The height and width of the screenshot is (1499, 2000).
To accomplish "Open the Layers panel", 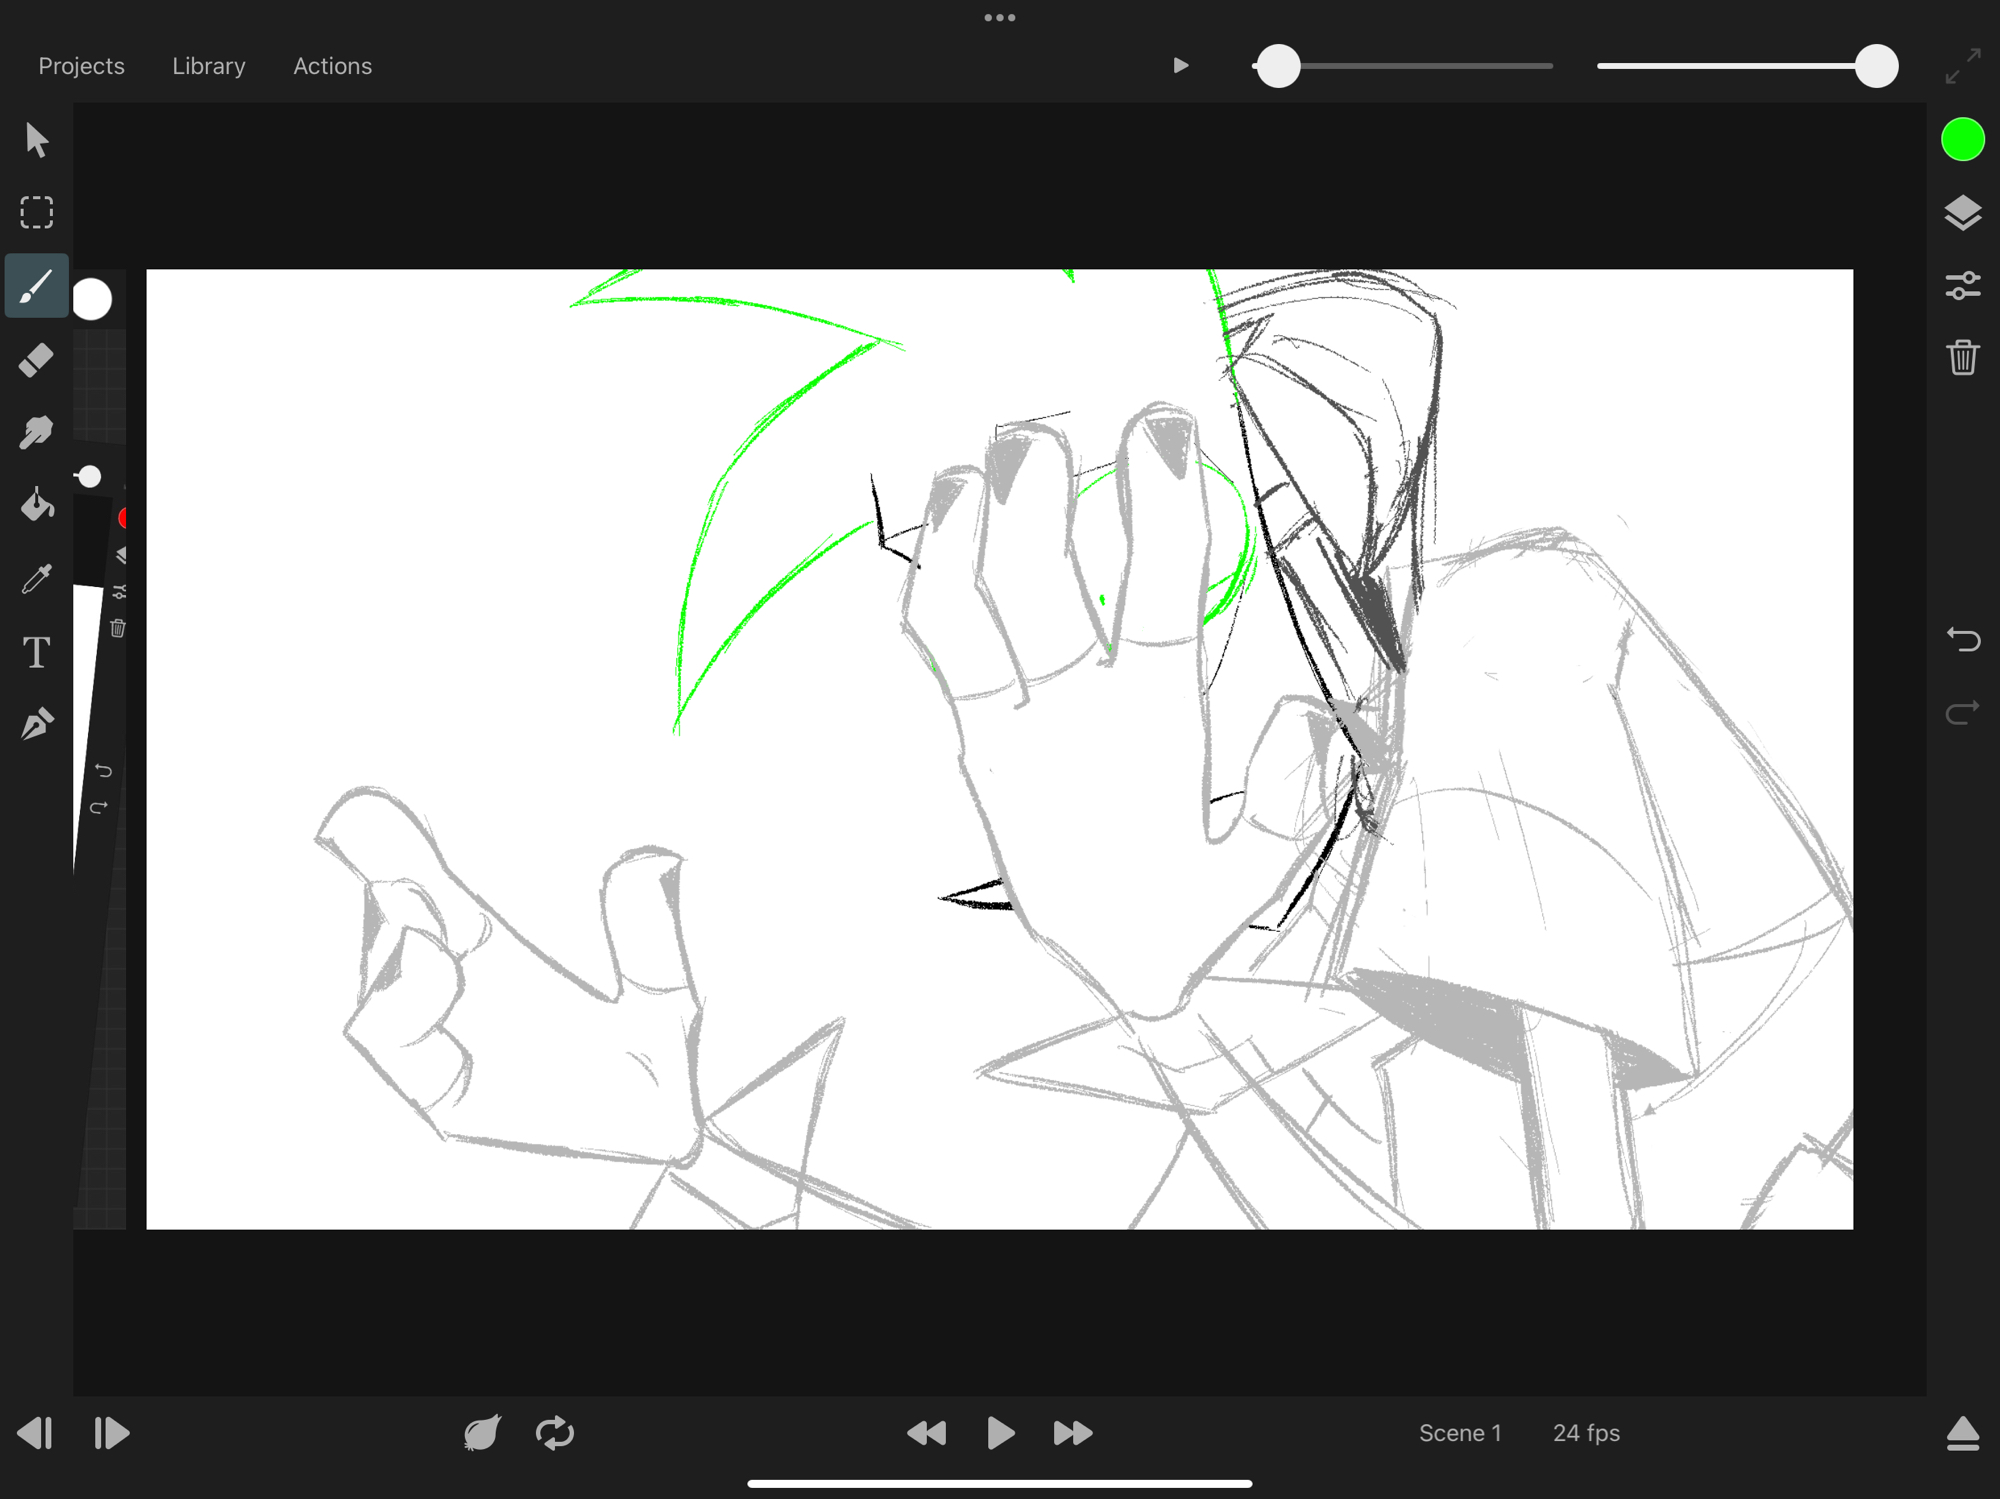I will pos(1963,213).
